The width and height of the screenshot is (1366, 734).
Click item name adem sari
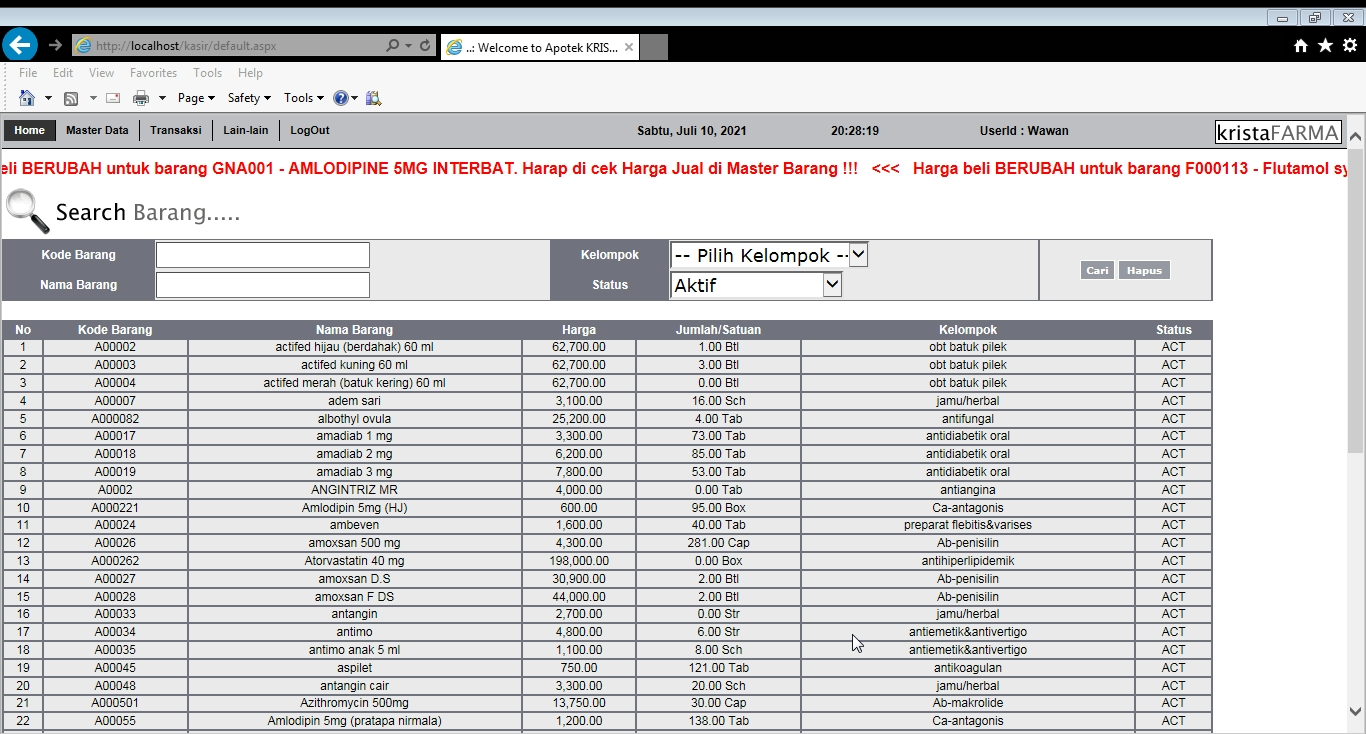[354, 401]
